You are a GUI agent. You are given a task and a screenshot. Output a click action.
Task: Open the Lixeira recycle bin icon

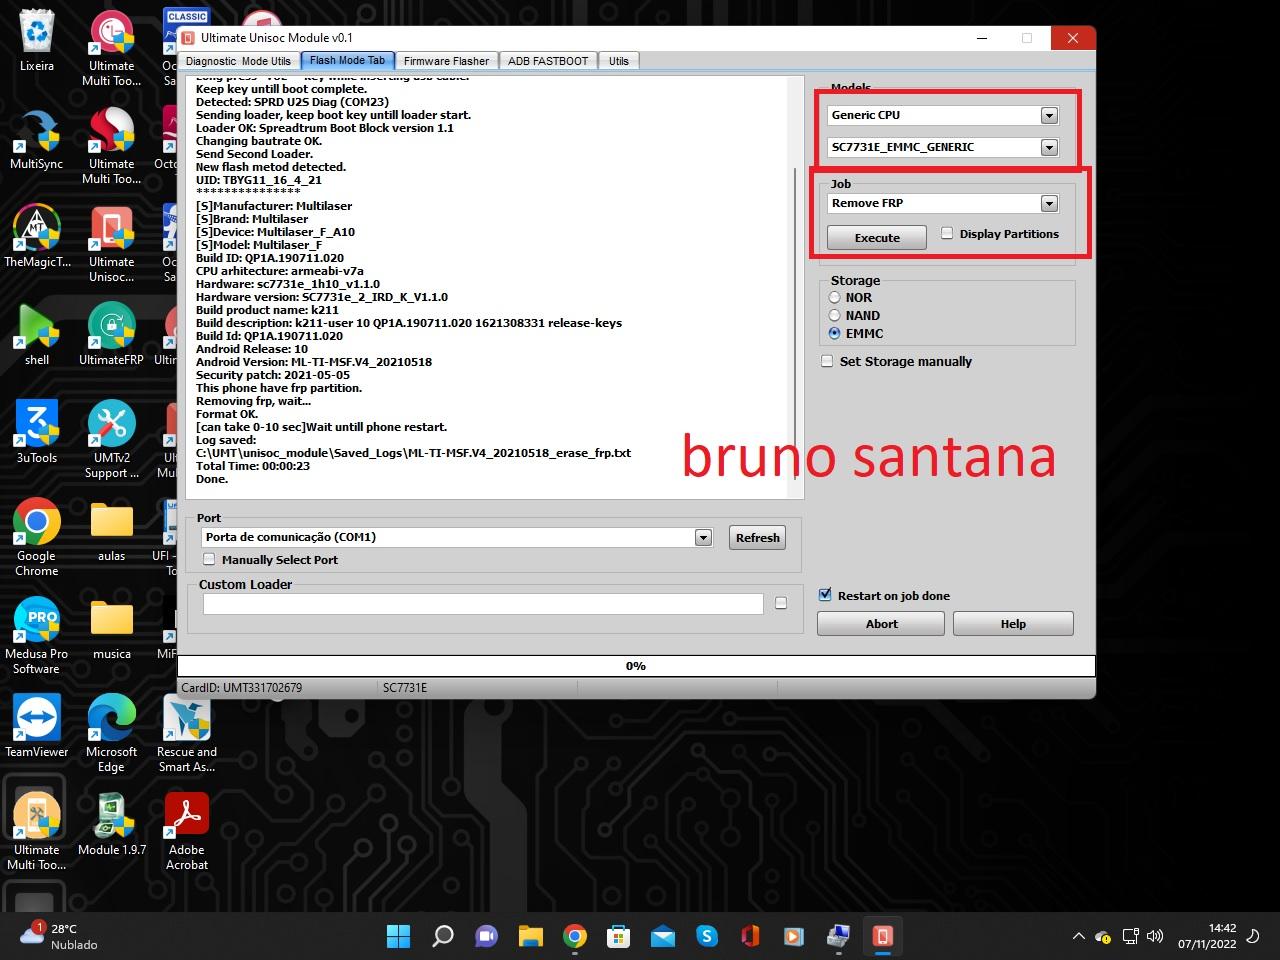tap(37, 40)
